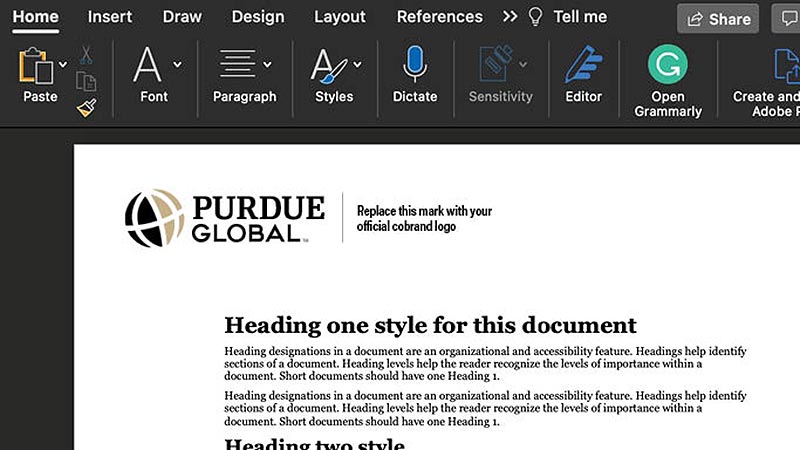Viewport: 800px width, 450px height.
Task: Click the Share button
Action: pos(718,19)
